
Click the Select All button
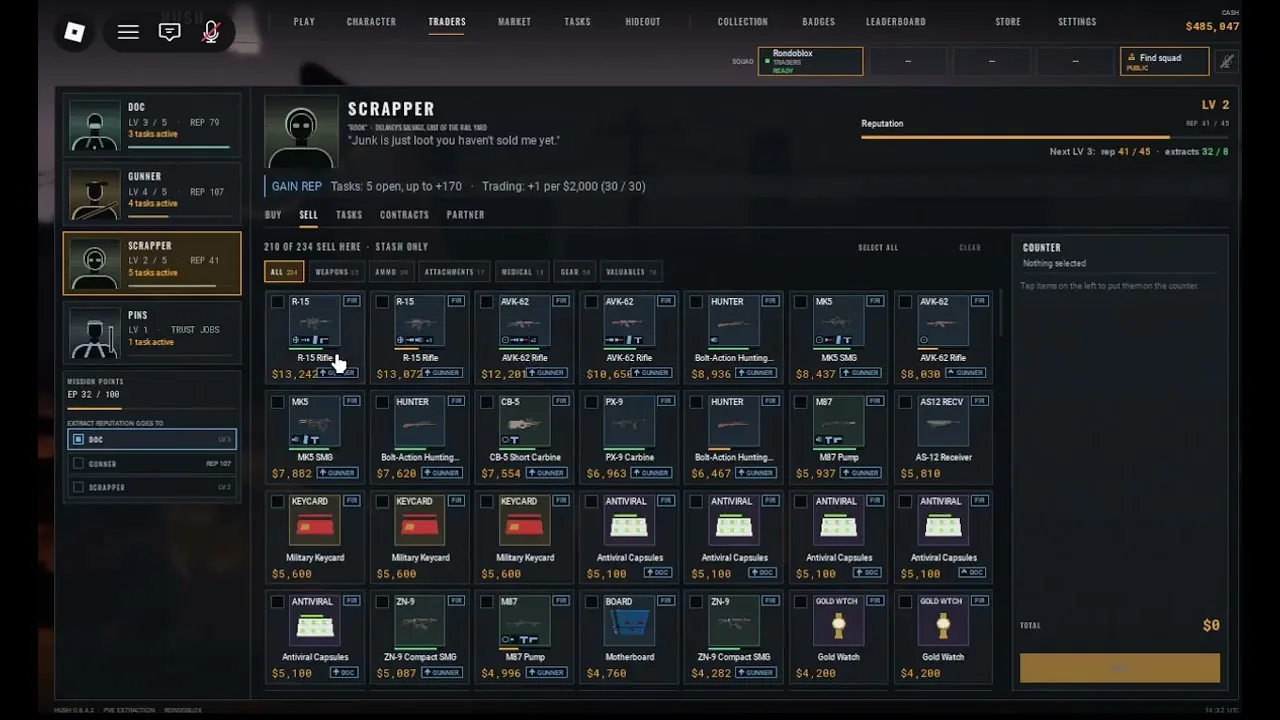(878, 248)
